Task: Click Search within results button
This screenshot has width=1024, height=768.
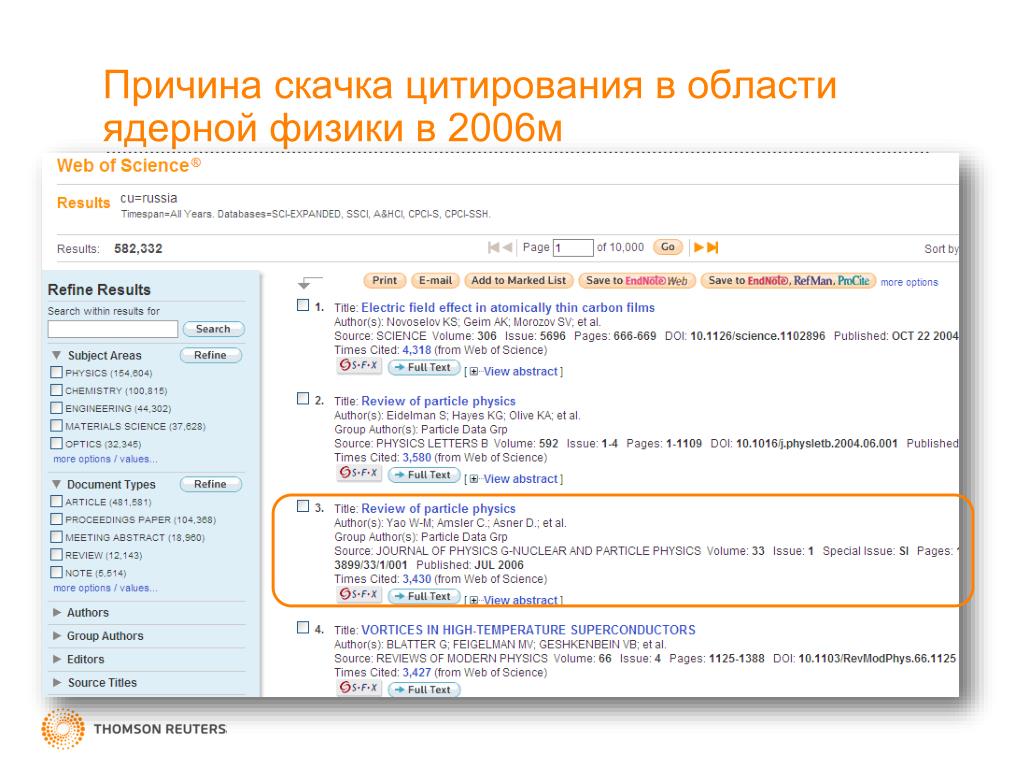Action: 213,329
